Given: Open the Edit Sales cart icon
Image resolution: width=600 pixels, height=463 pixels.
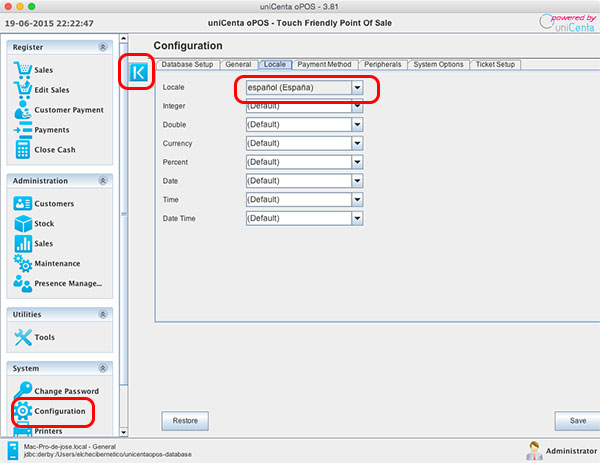Looking at the screenshot, I should tap(23, 90).
